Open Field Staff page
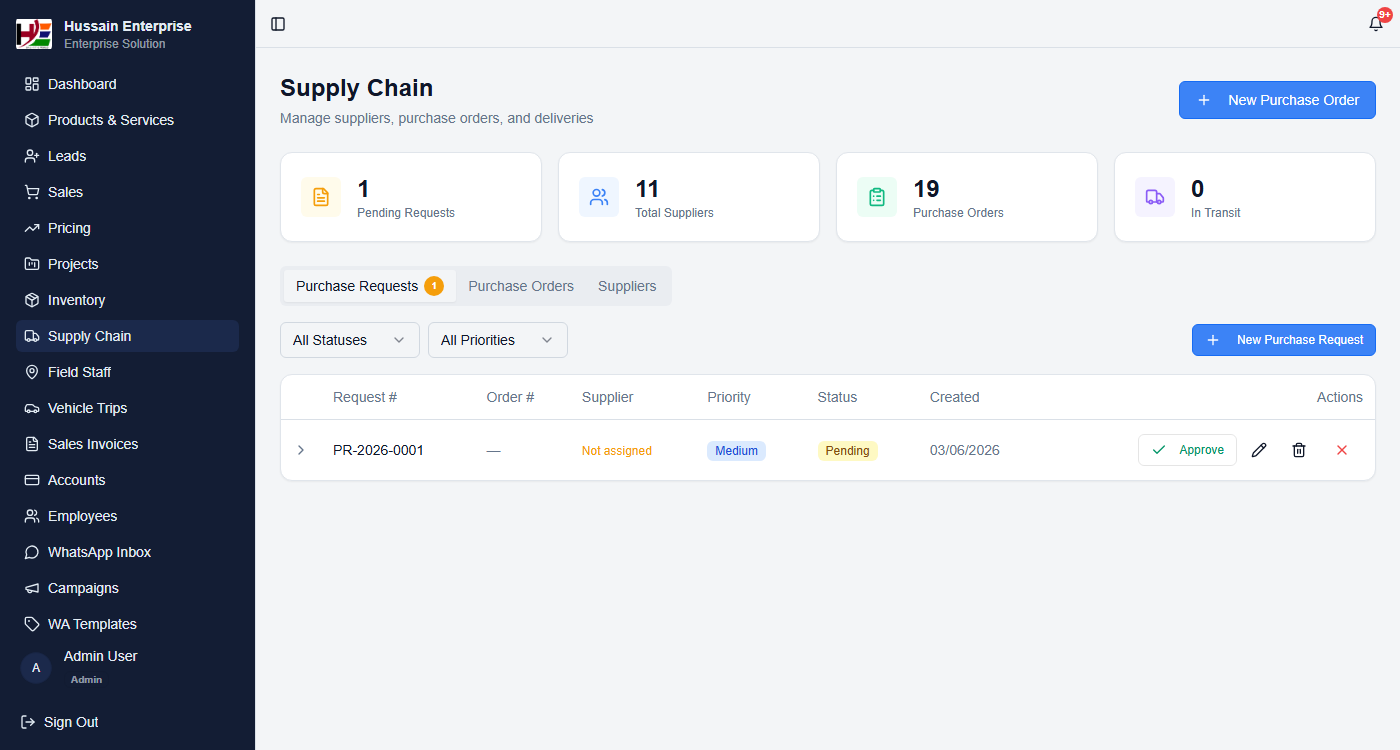 tap(127, 372)
